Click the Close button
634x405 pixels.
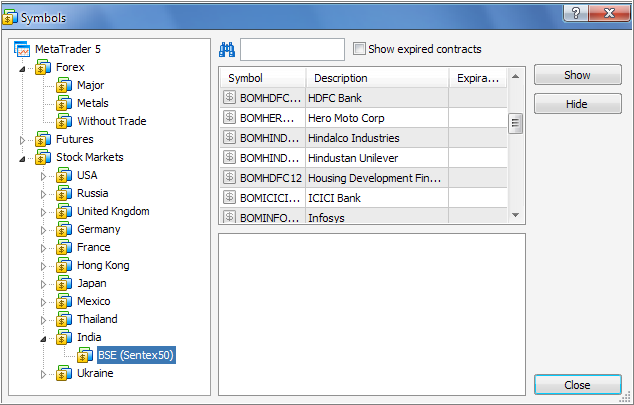(x=577, y=385)
